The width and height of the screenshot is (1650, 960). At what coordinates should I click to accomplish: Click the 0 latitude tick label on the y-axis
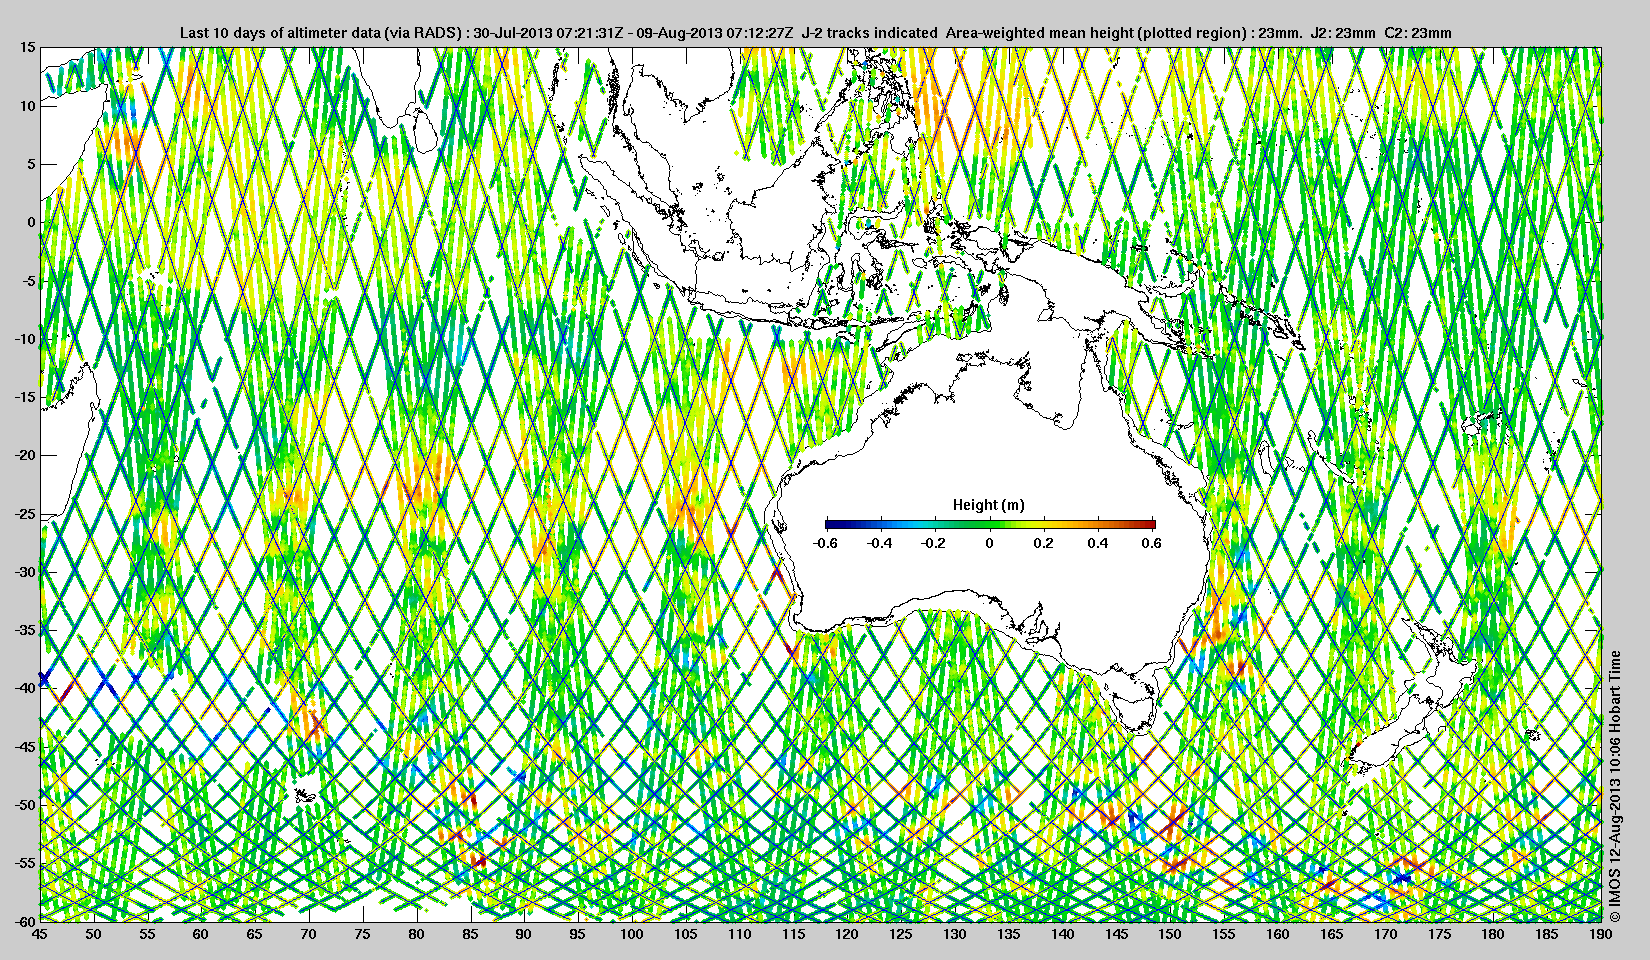click(31, 222)
